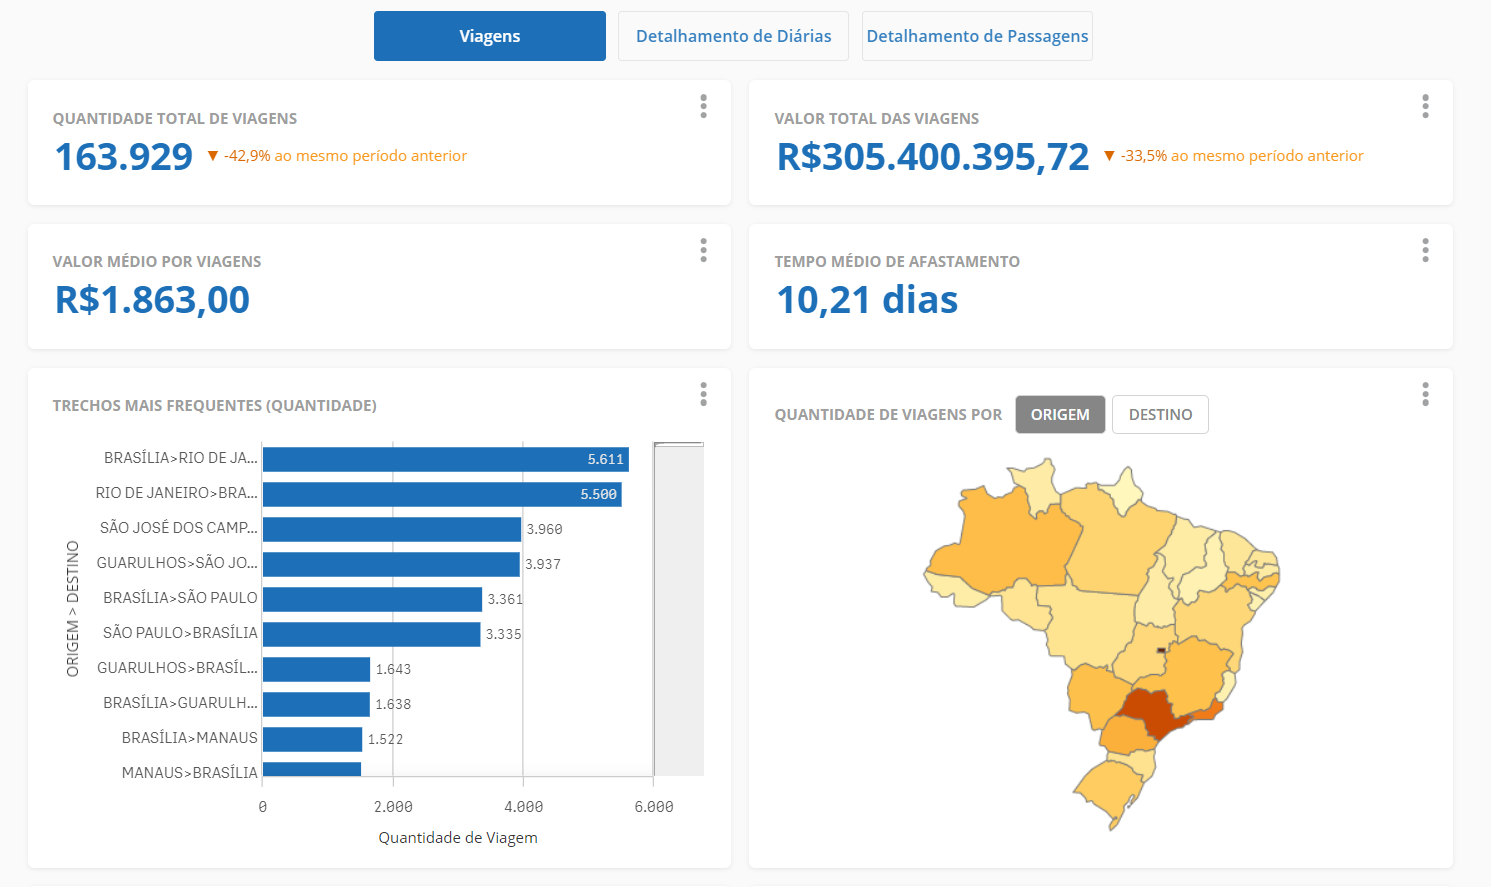Open options menu for Quantidade Total de Viagens
The image size is (1491, 887).
[x=704, y=106]
